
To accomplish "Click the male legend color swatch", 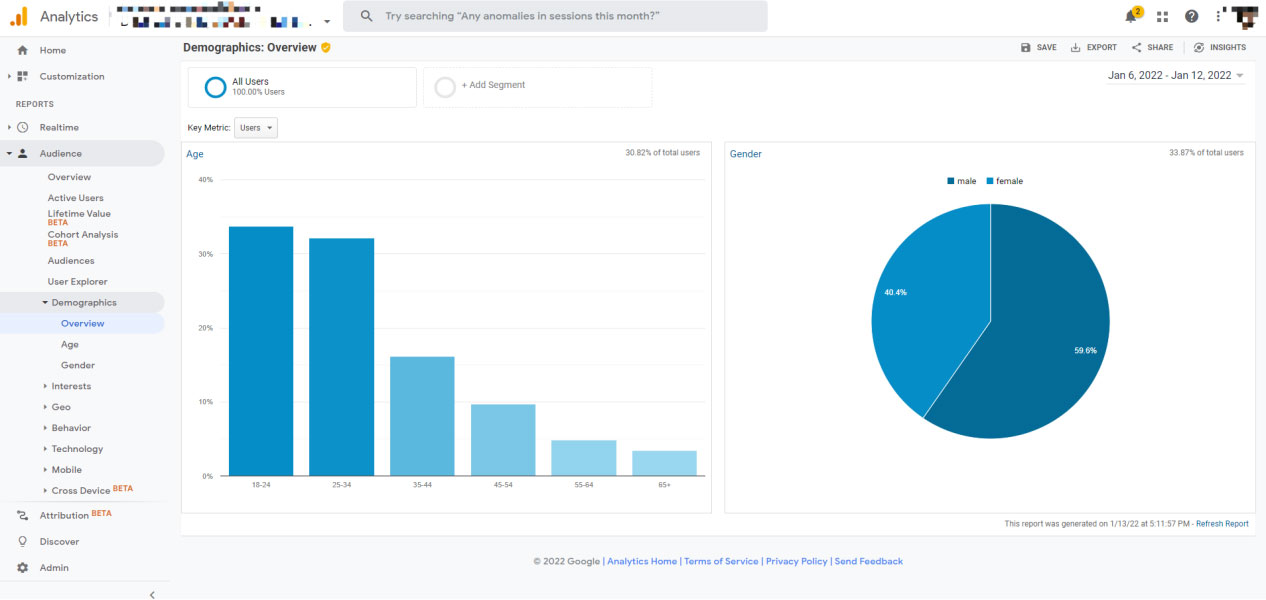I will tap(951, 181).
